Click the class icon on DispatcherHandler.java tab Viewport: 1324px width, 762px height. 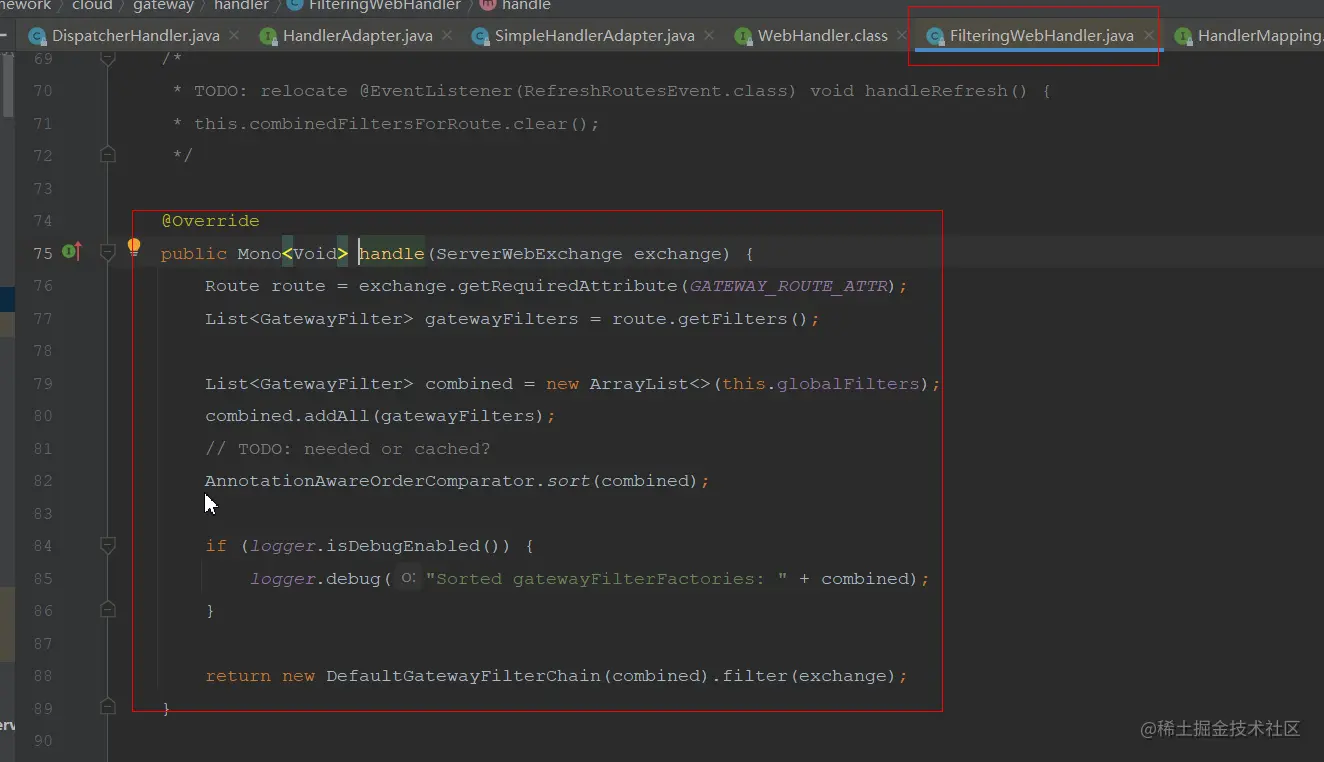pos(37,36)
